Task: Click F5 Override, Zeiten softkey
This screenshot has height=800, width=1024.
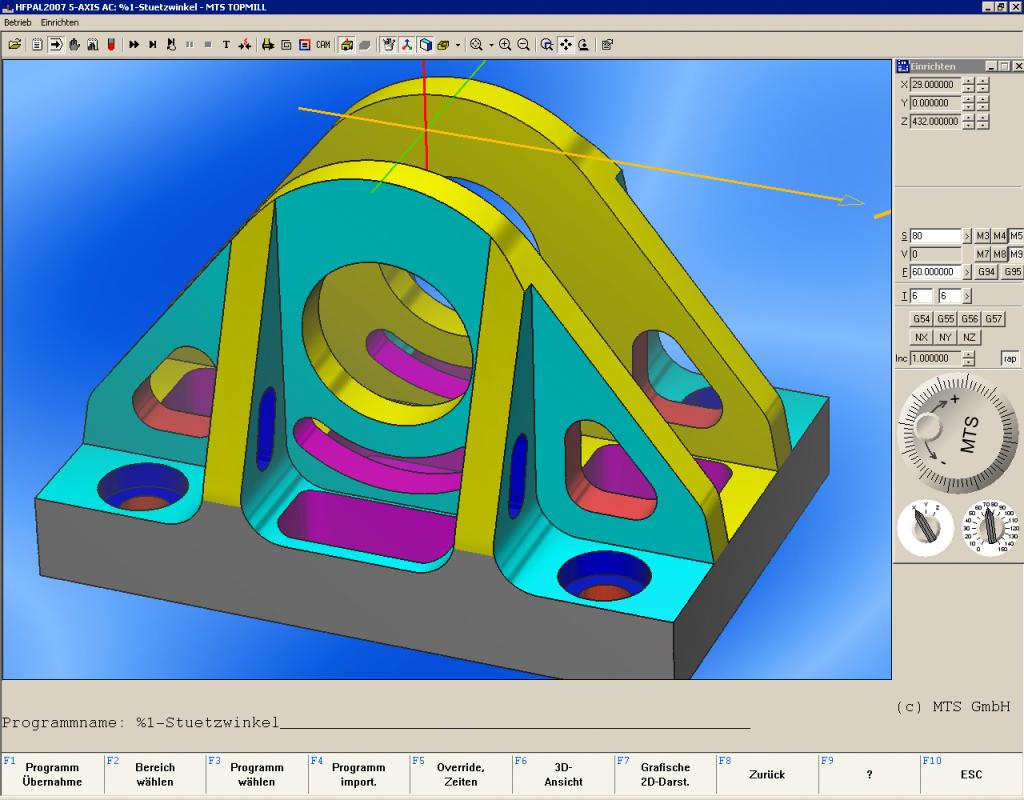Action: pos(460,775)
